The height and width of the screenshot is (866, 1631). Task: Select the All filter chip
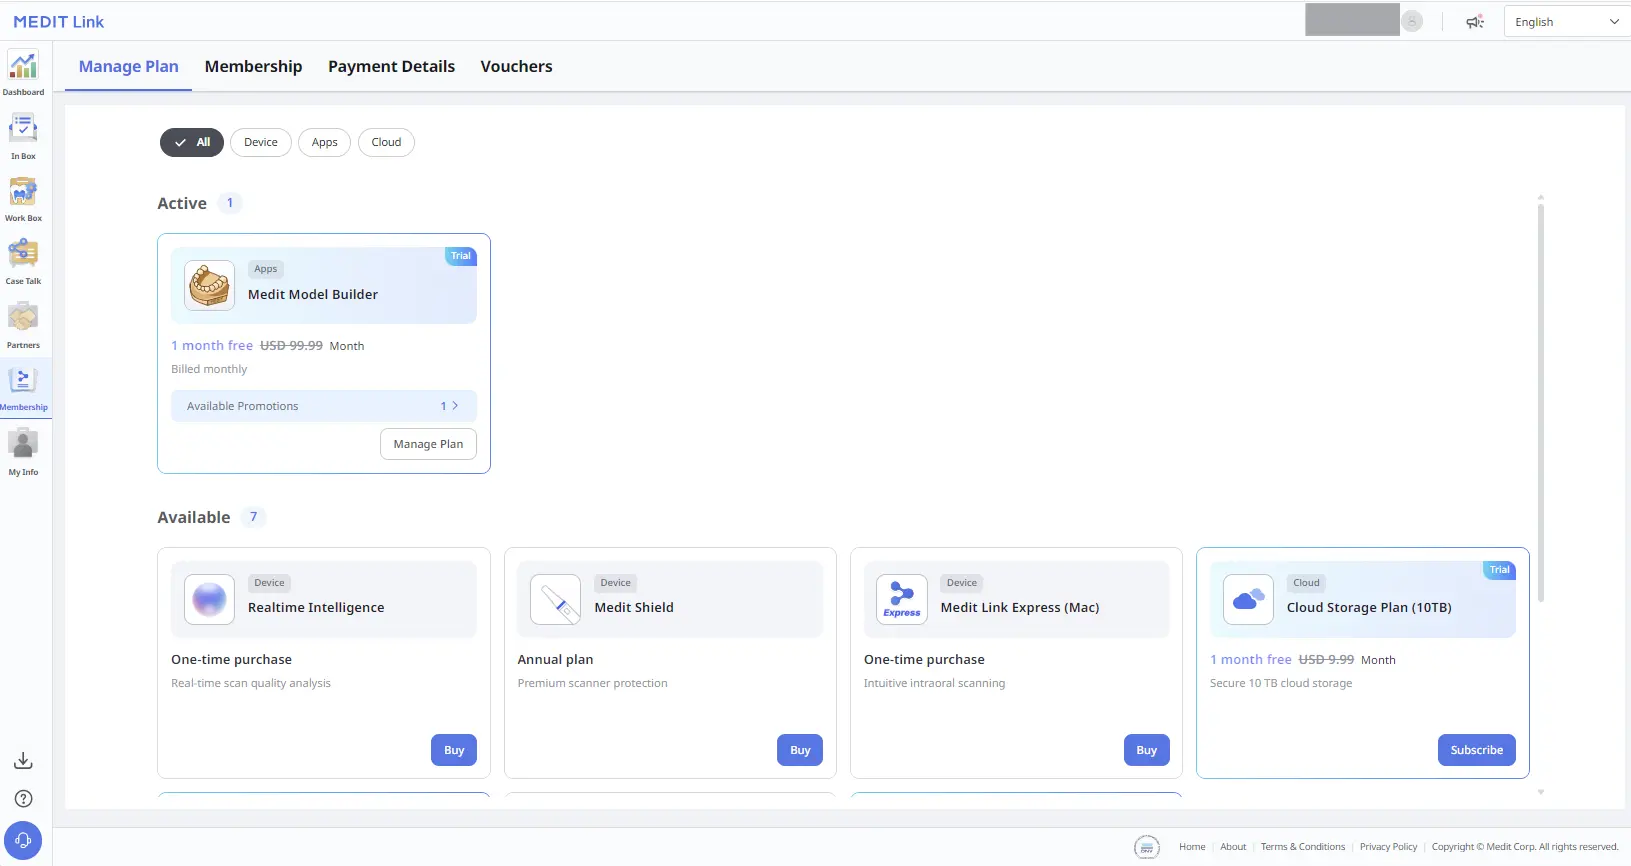192,142
